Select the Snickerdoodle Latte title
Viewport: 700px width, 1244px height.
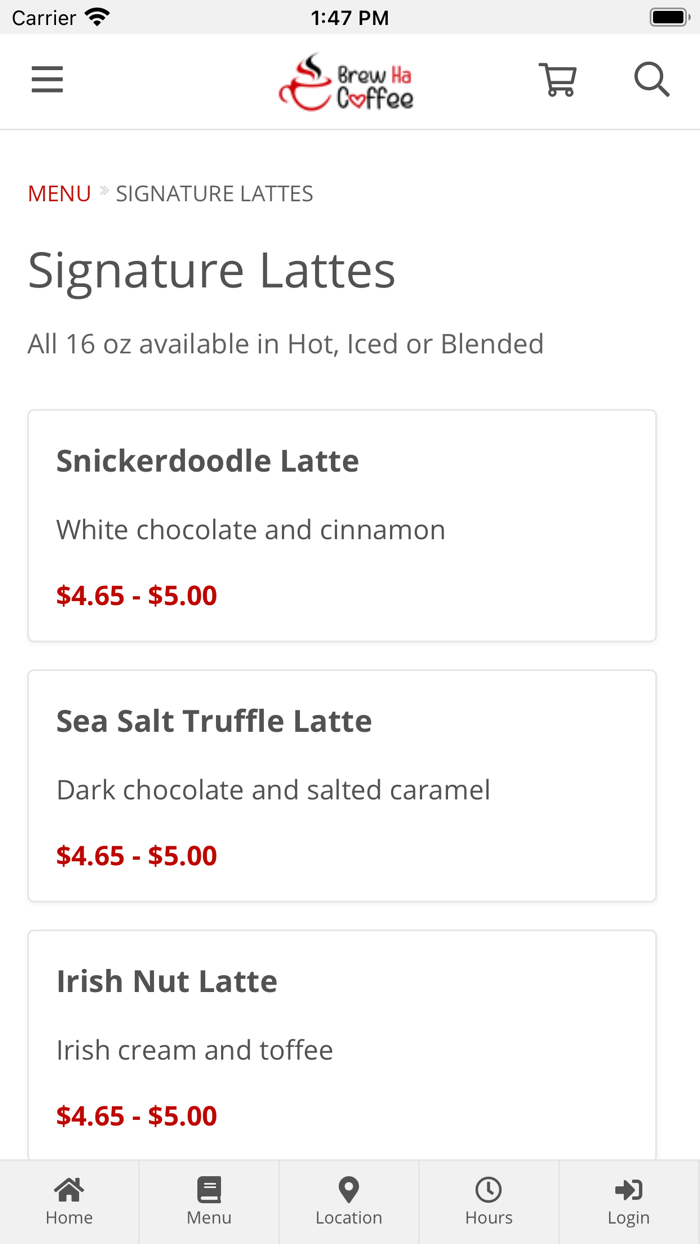[207, 461]
